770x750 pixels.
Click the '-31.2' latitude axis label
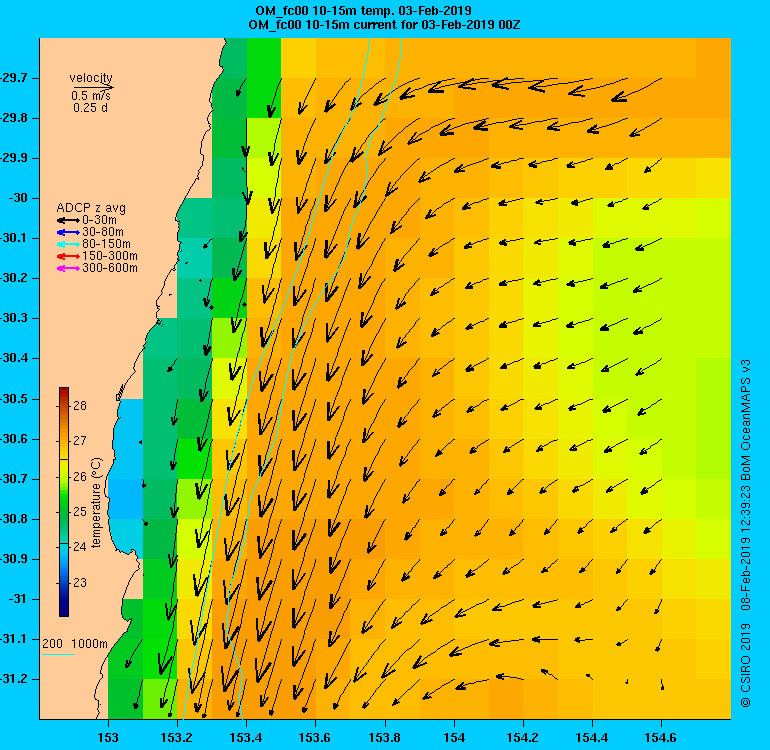click(13, 679)
